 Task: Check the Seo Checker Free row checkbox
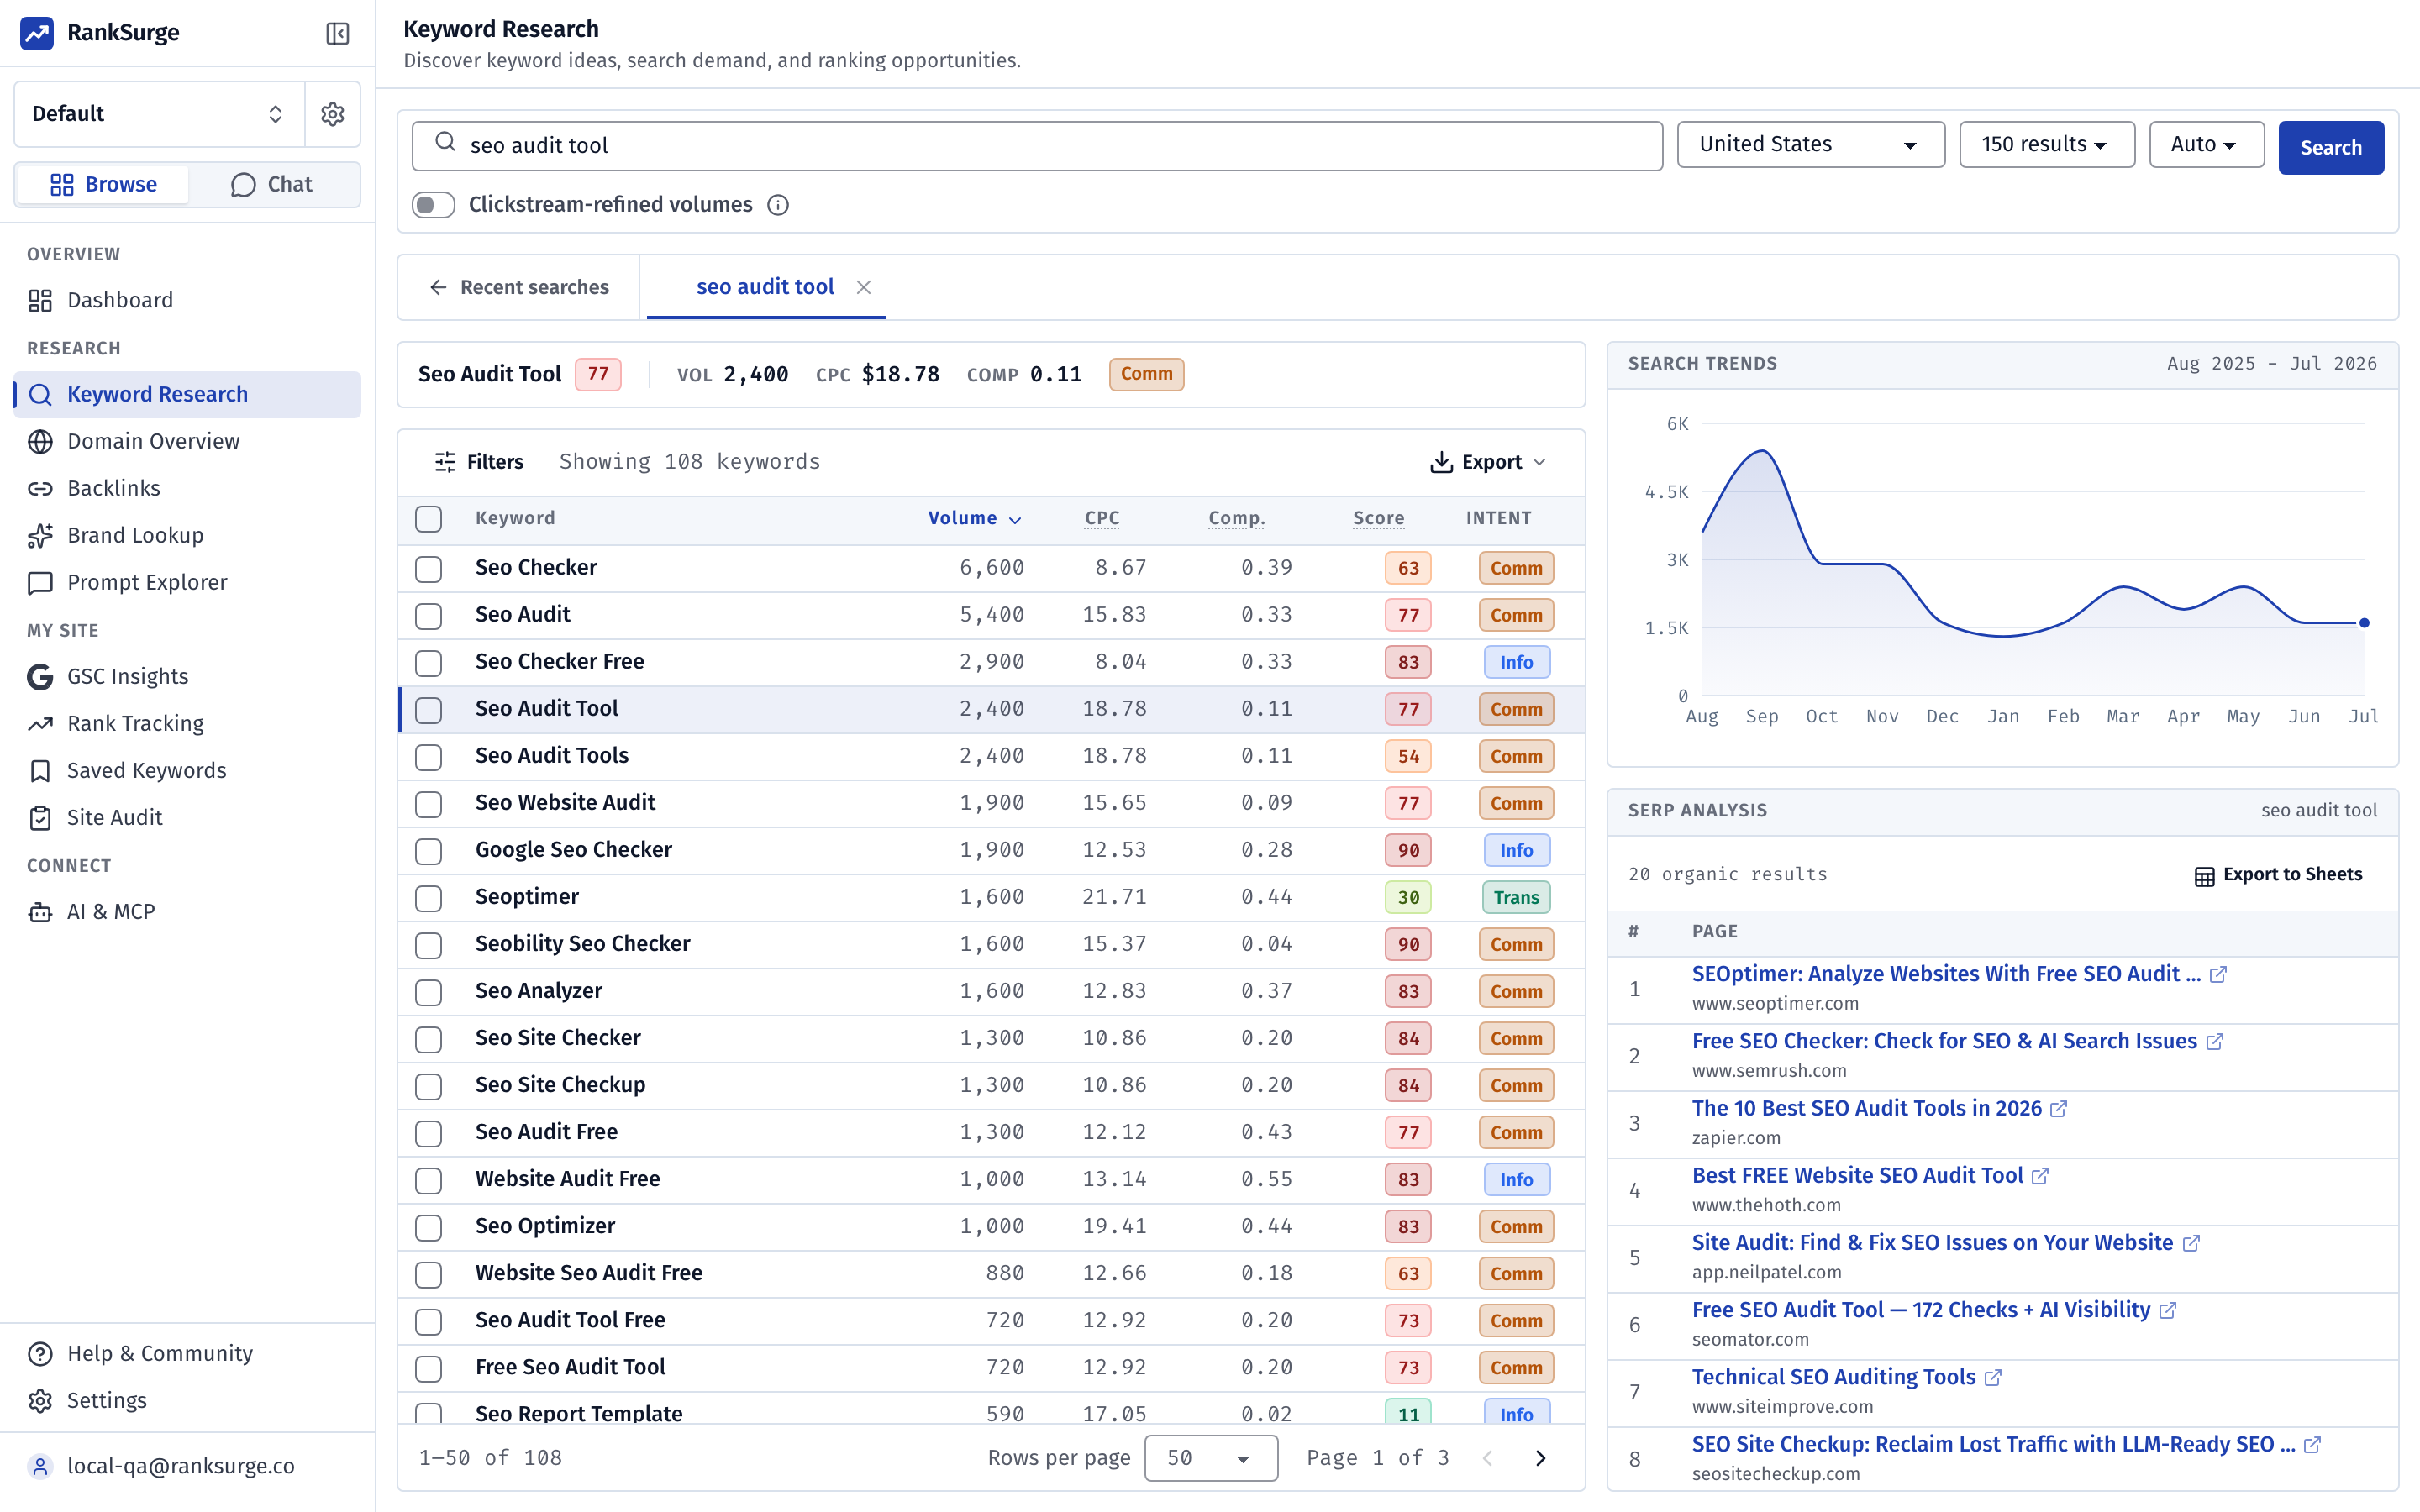point(429,663)
